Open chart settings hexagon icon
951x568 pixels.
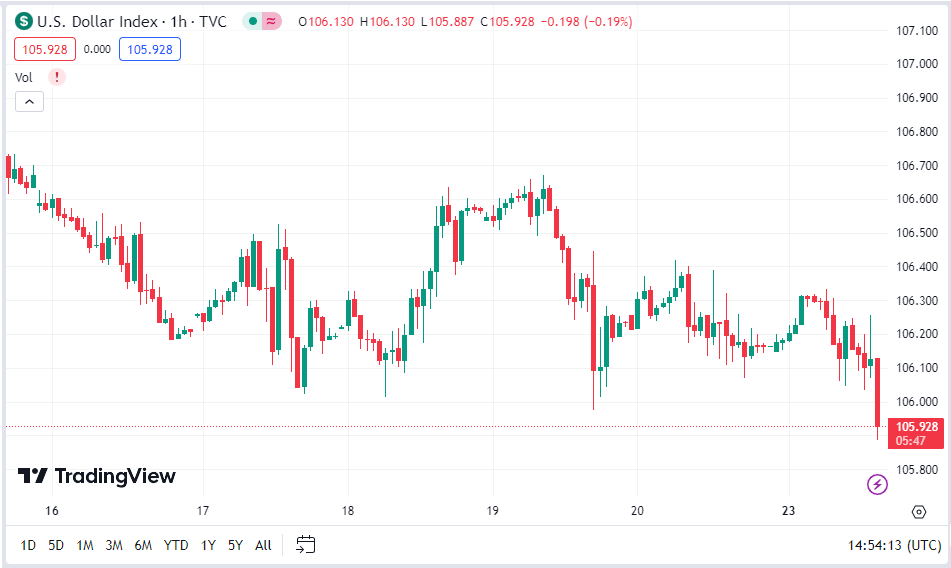(x=919, y=512)
